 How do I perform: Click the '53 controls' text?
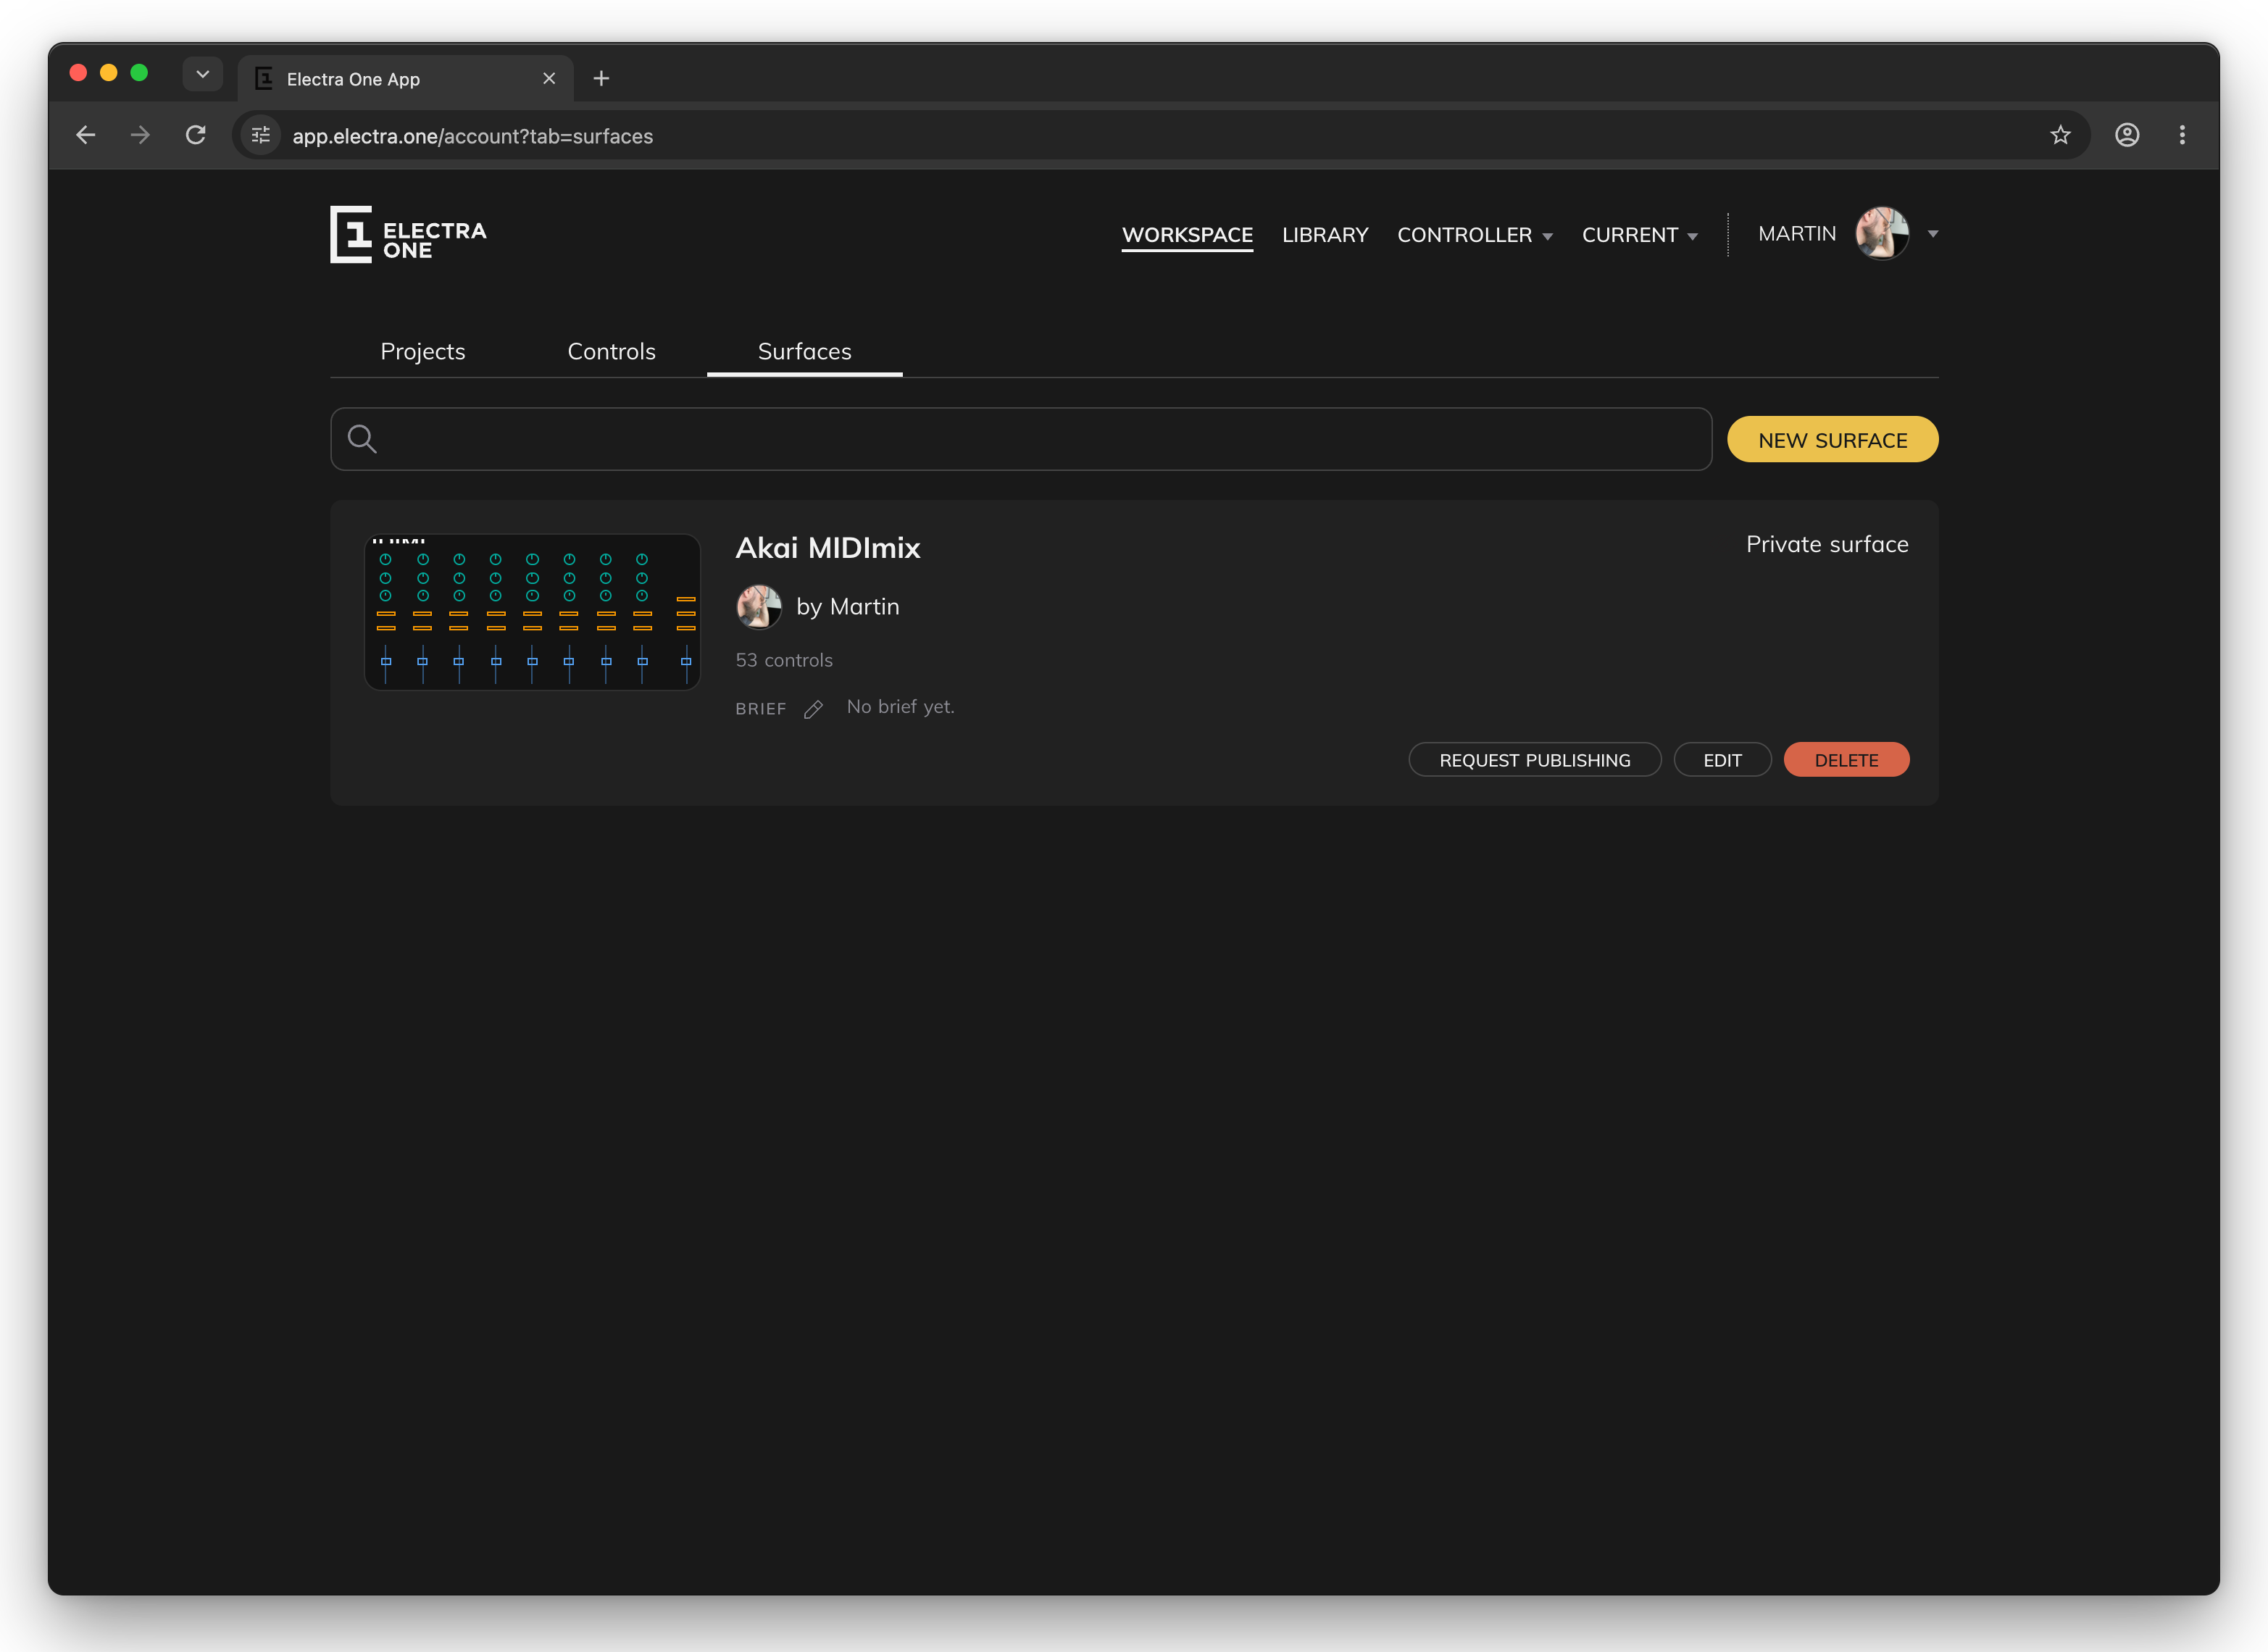[784, 660]
